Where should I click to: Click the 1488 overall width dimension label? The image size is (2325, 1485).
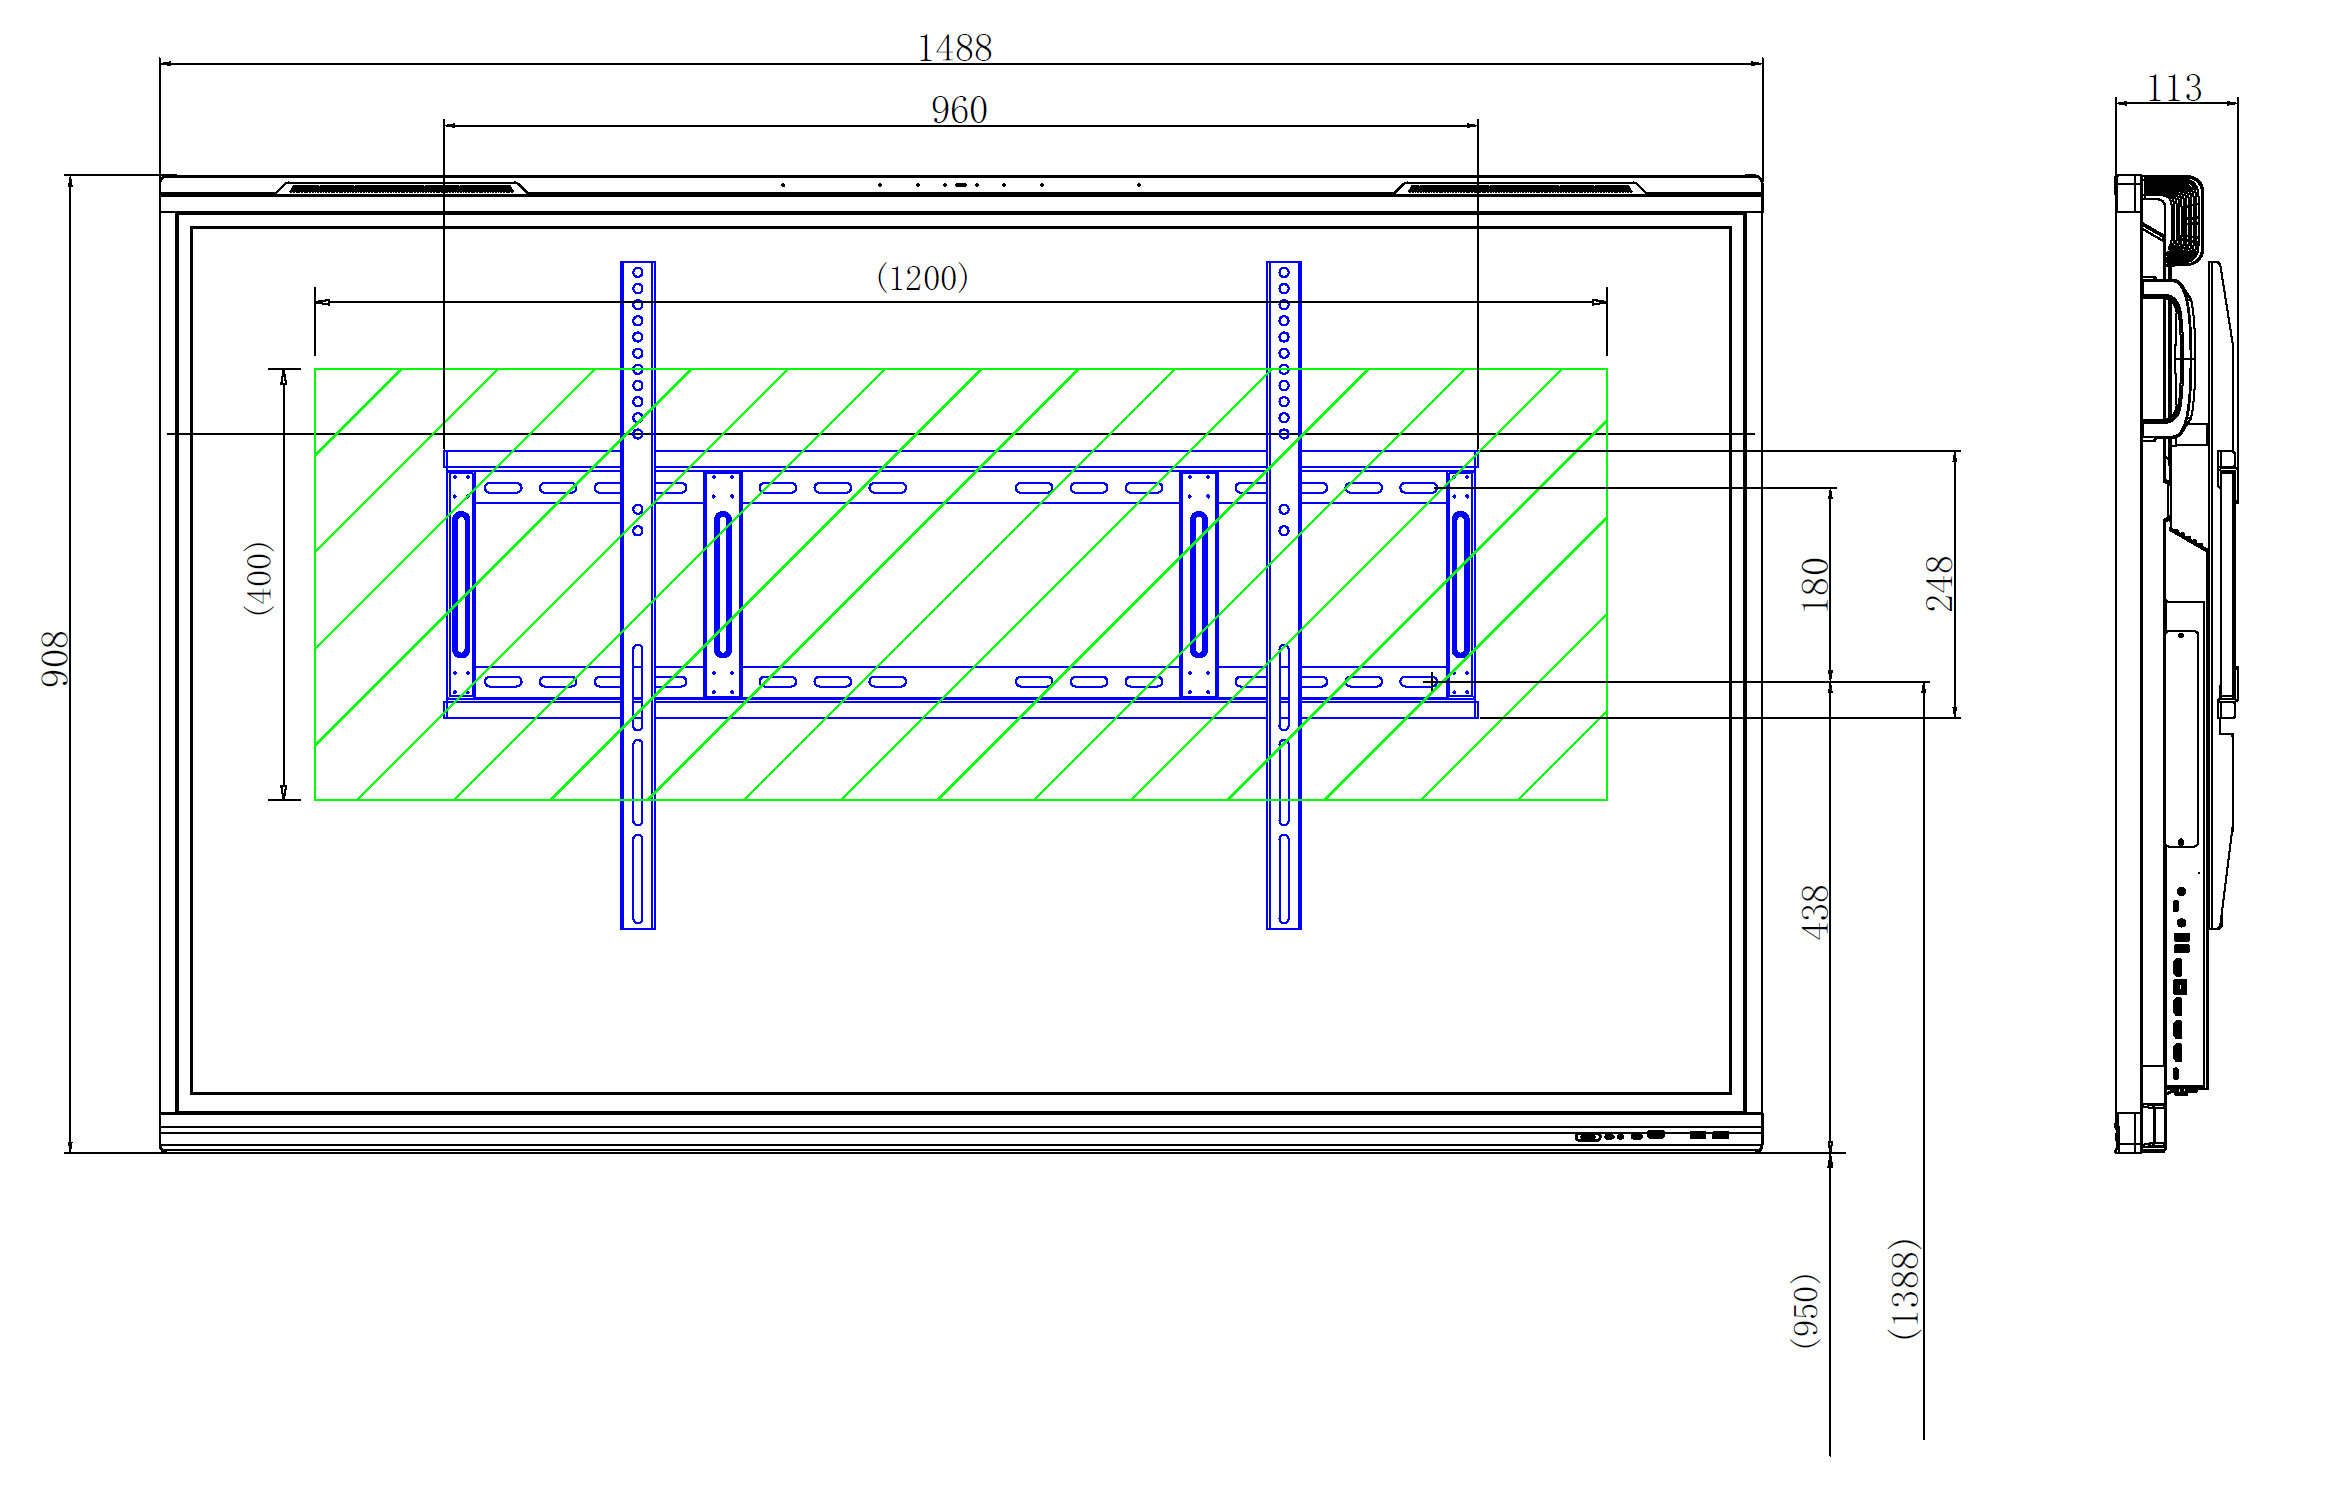point(954,48)
